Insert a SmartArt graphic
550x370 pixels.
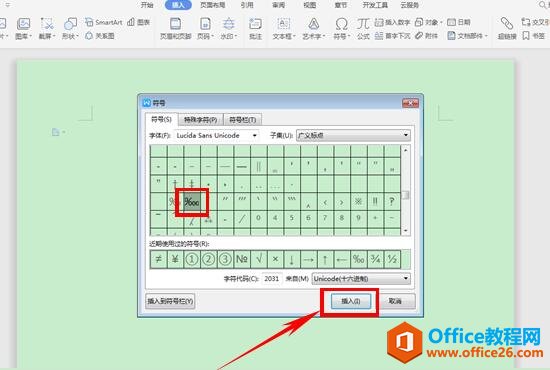103,22
